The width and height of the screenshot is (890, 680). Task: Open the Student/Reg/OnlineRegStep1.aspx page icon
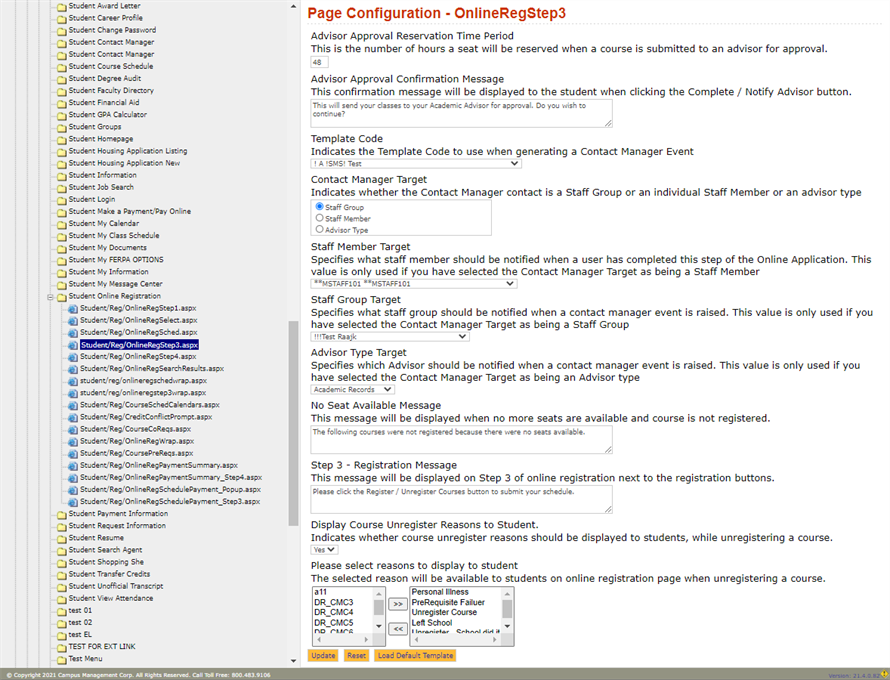point(71,309)
